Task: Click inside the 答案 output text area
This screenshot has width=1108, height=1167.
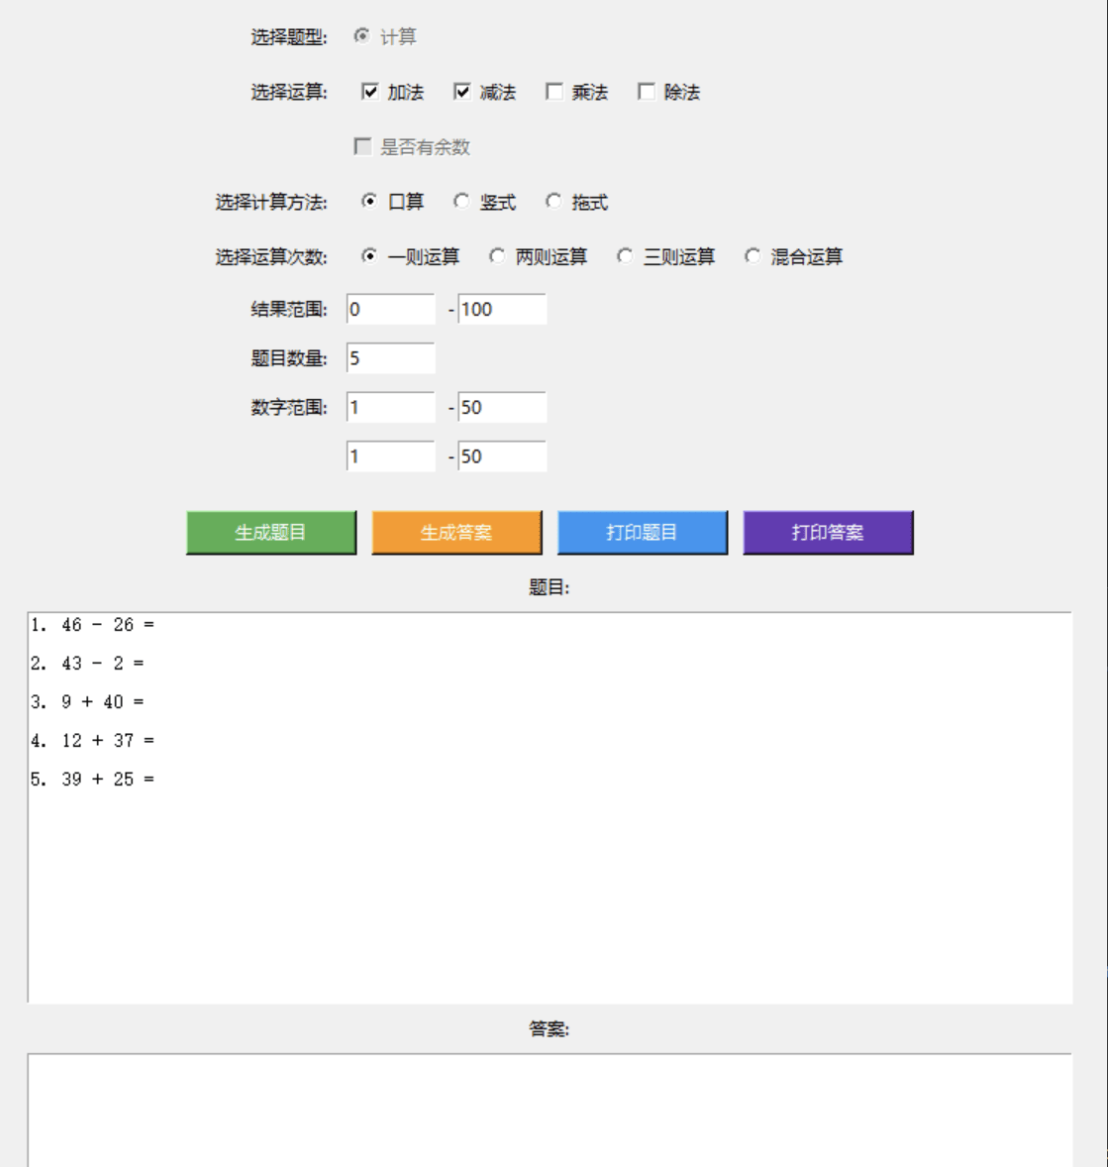Action: click(x=549, y=1109)
